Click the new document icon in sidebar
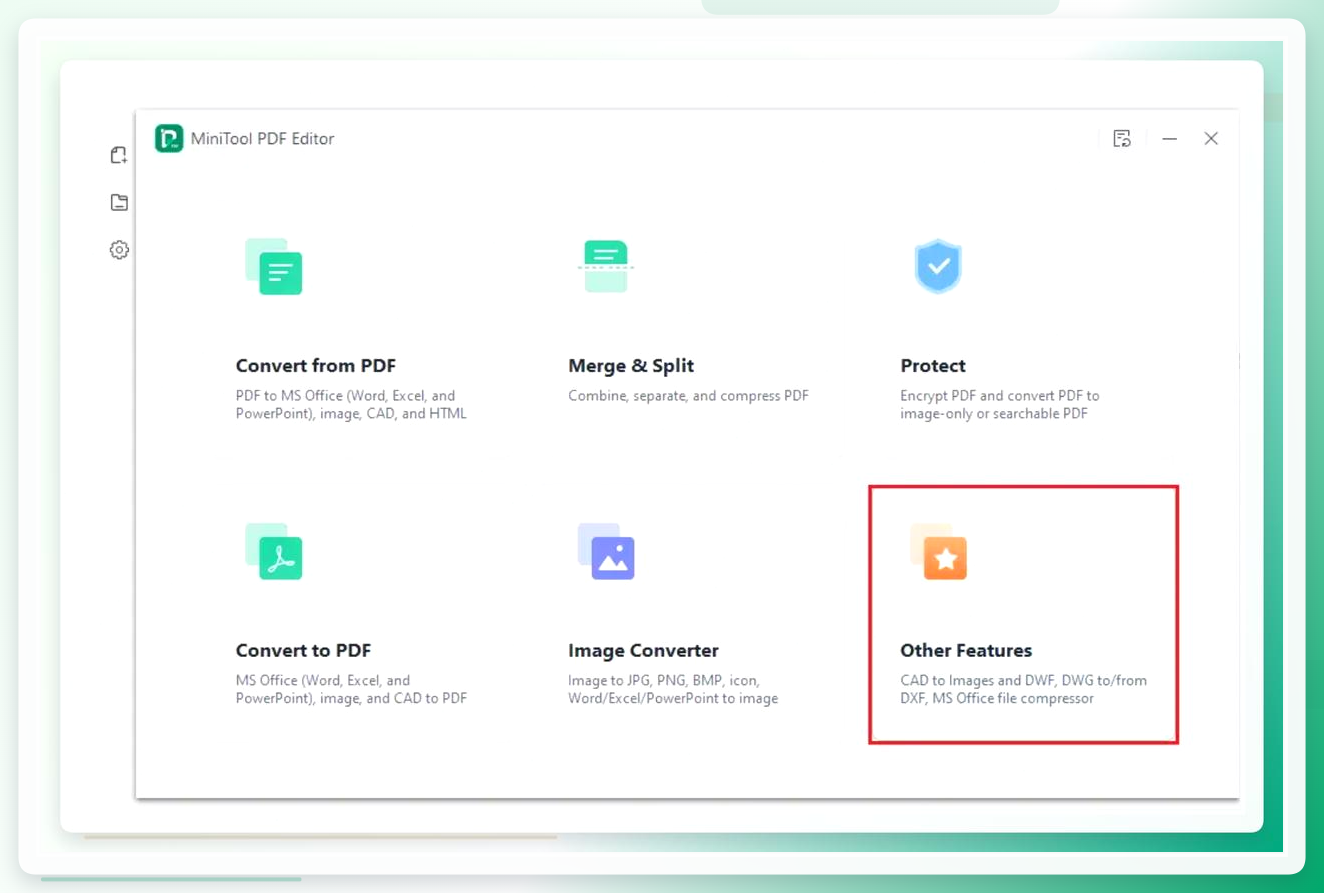The height and width of the screenshot is (893, 1324). point(119,155)
